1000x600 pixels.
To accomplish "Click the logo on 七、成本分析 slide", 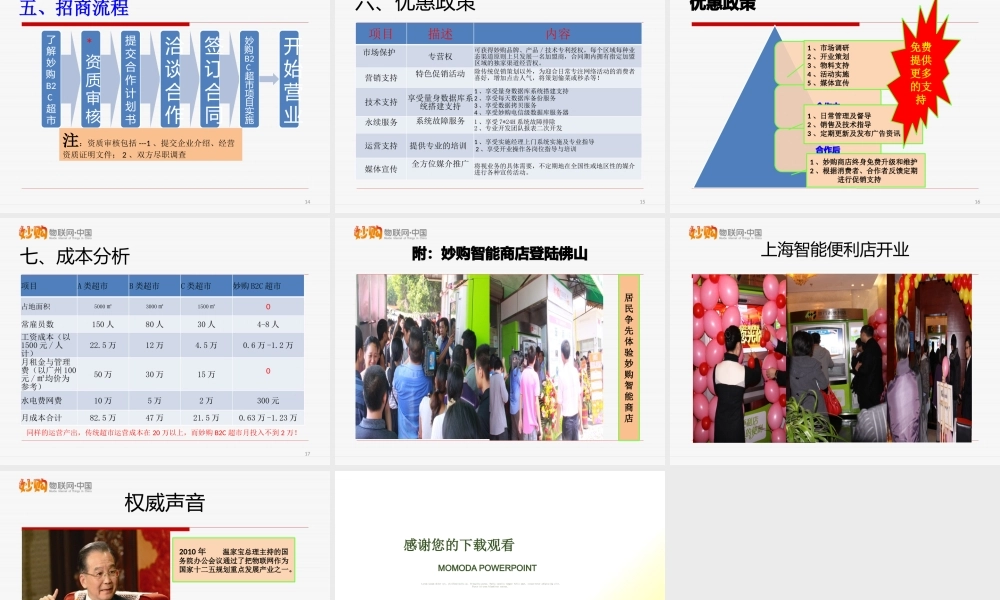I will (x=55, y=233).
